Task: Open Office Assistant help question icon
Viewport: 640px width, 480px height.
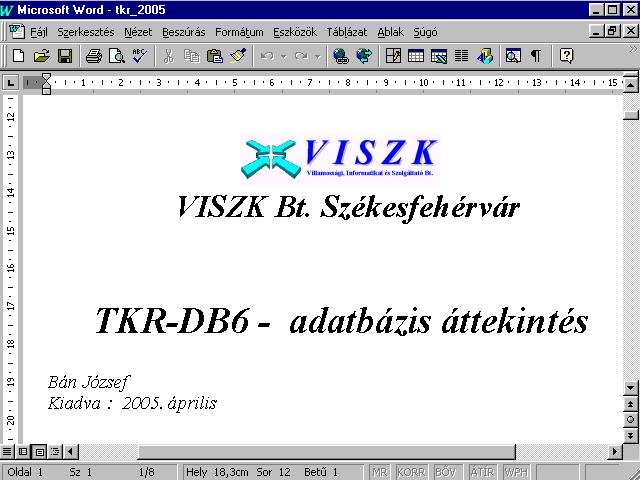Action: (x=567, y=56)
